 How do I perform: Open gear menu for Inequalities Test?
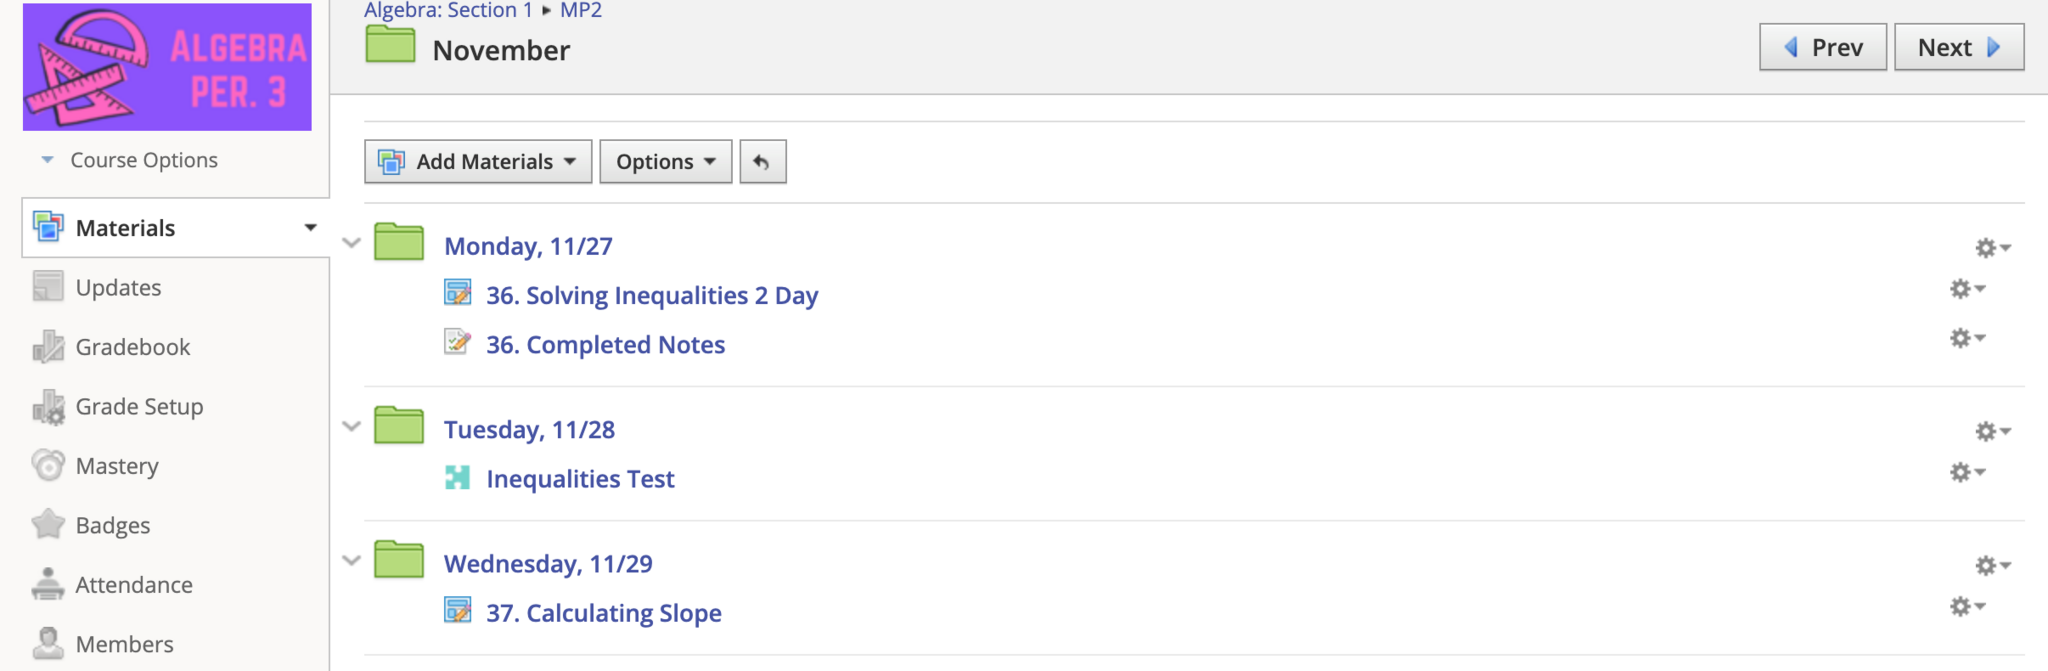(1966, 472)
